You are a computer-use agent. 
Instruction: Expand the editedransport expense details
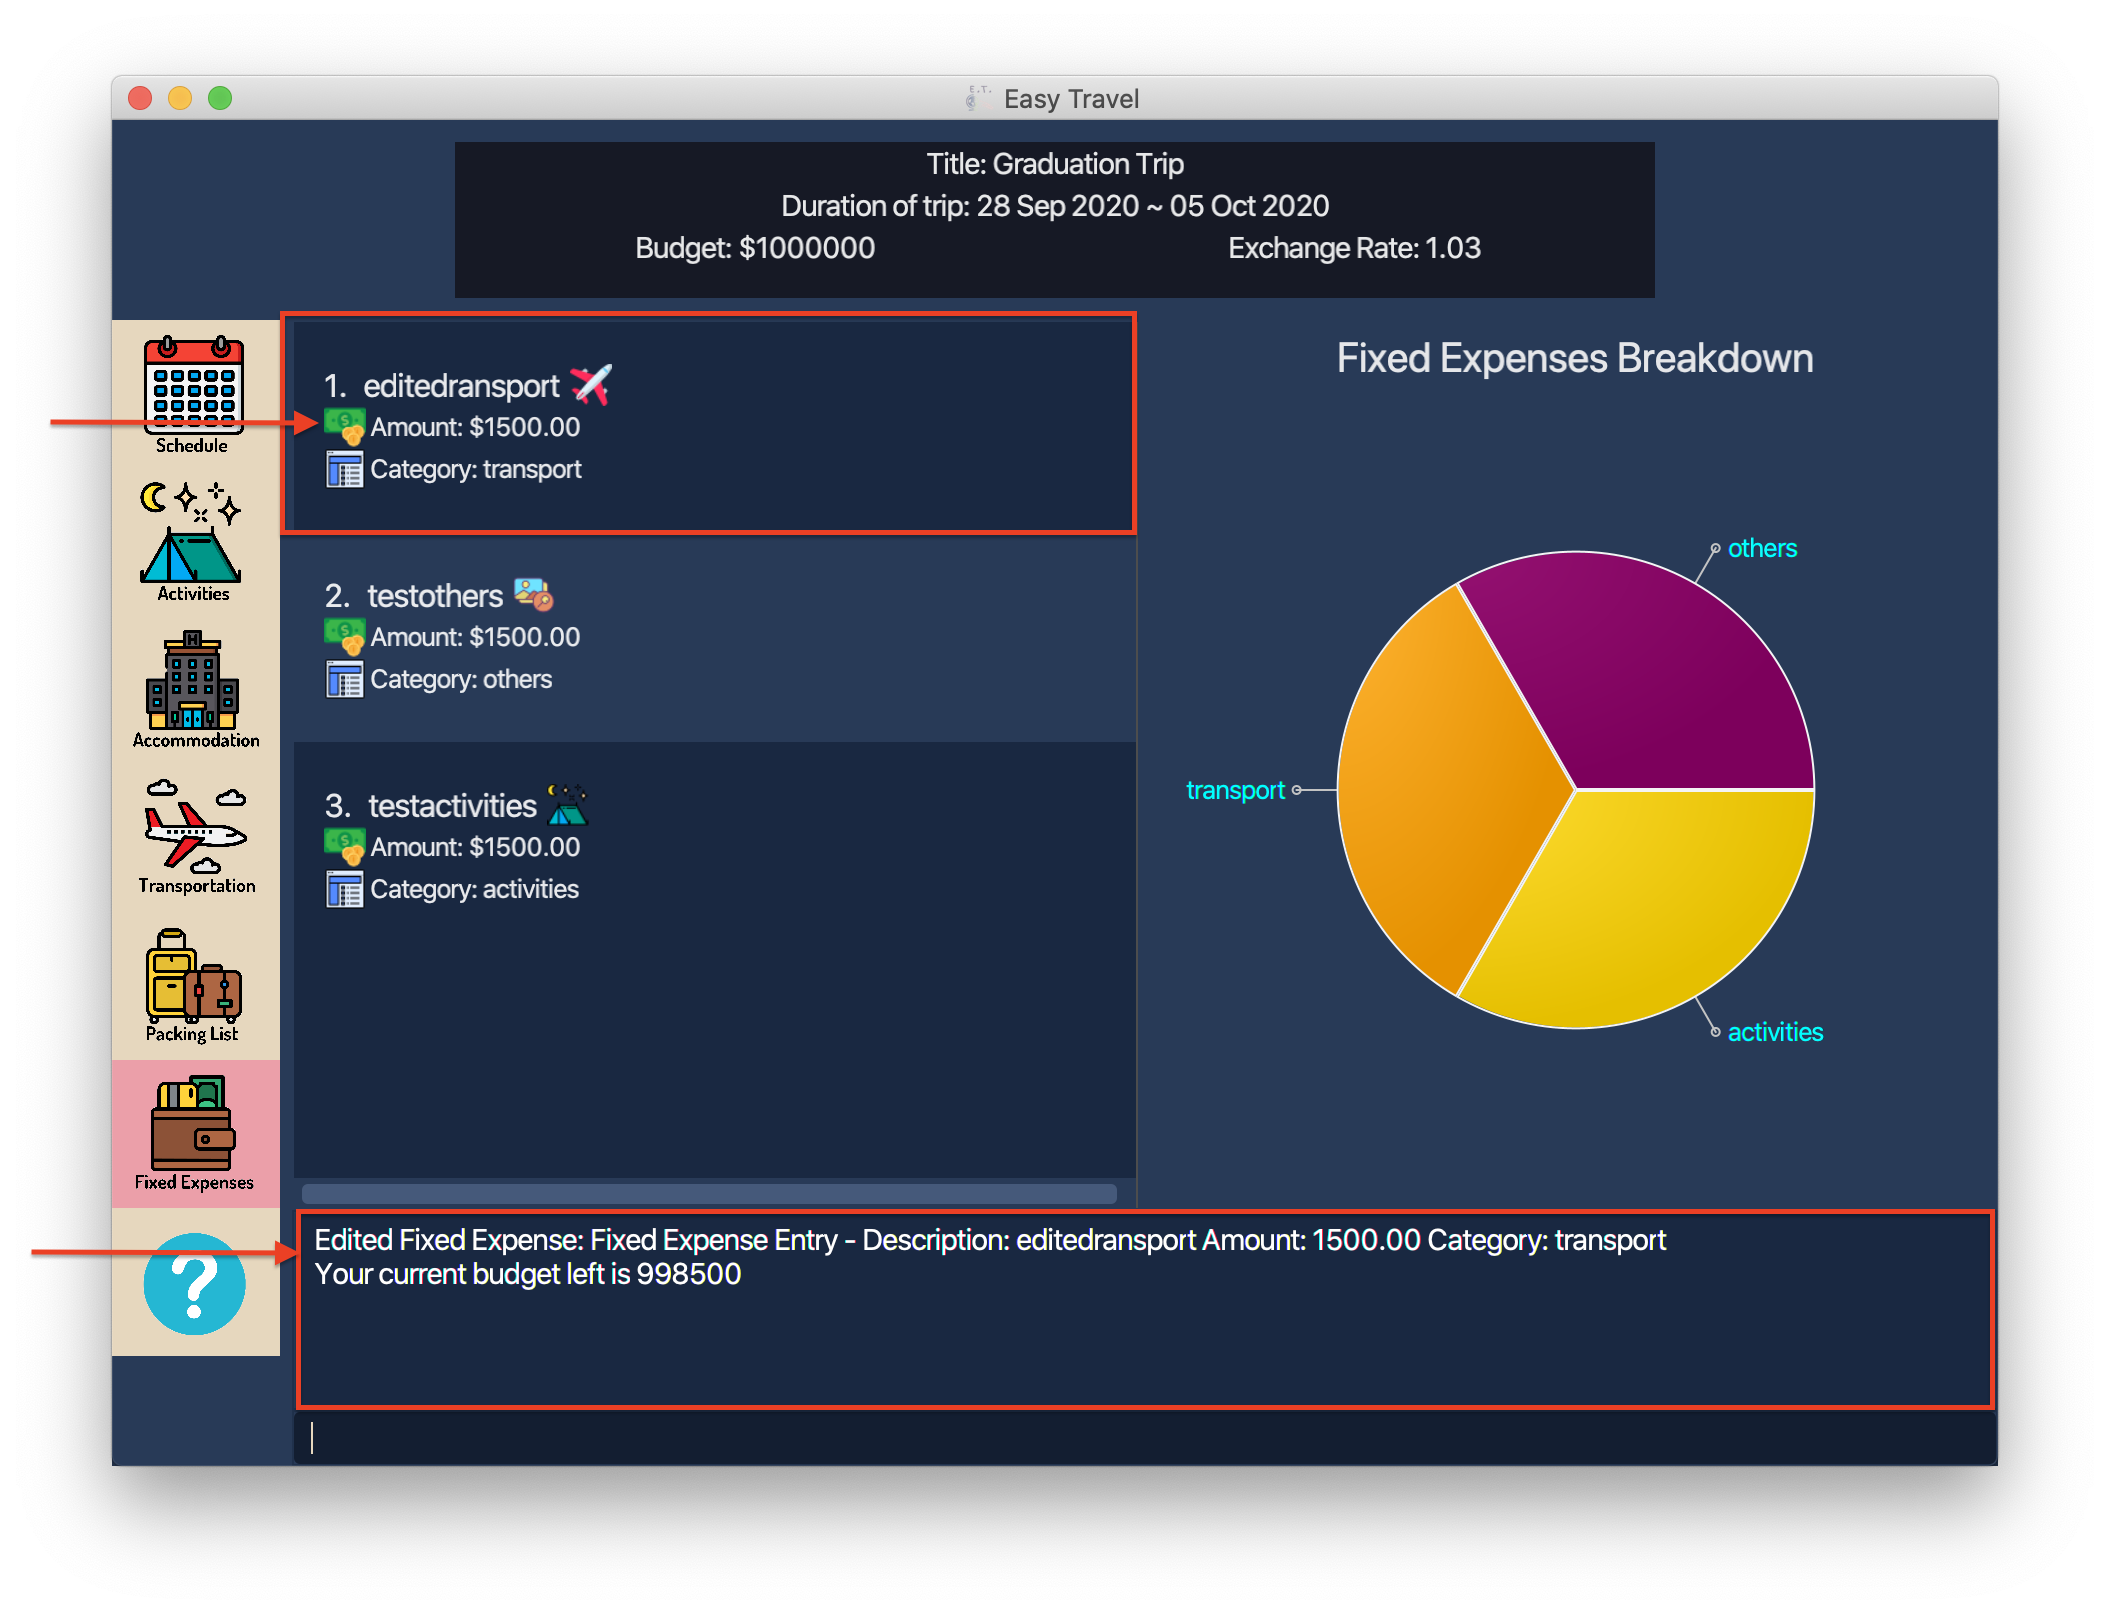pyautogui.click(x=707, y=426)
